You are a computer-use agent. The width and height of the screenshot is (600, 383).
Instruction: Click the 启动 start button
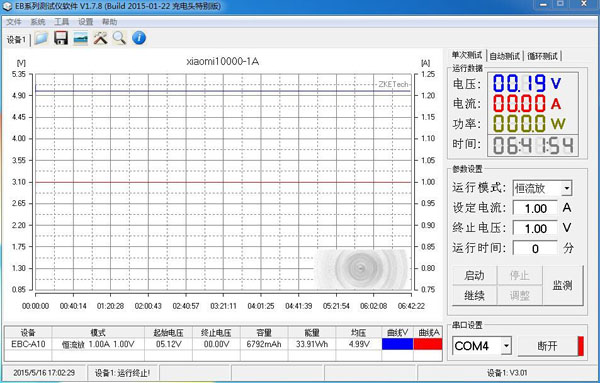[x=474, y=275]
